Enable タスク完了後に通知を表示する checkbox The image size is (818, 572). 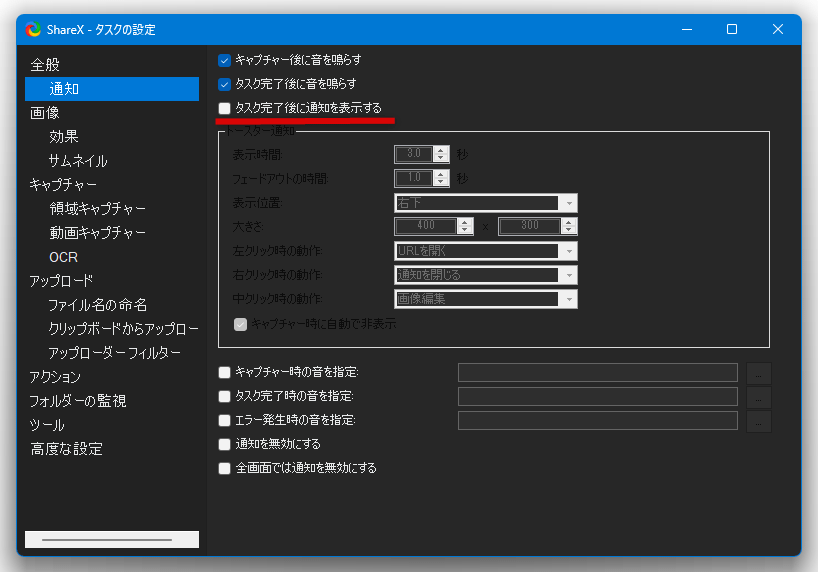coord(224,109)
